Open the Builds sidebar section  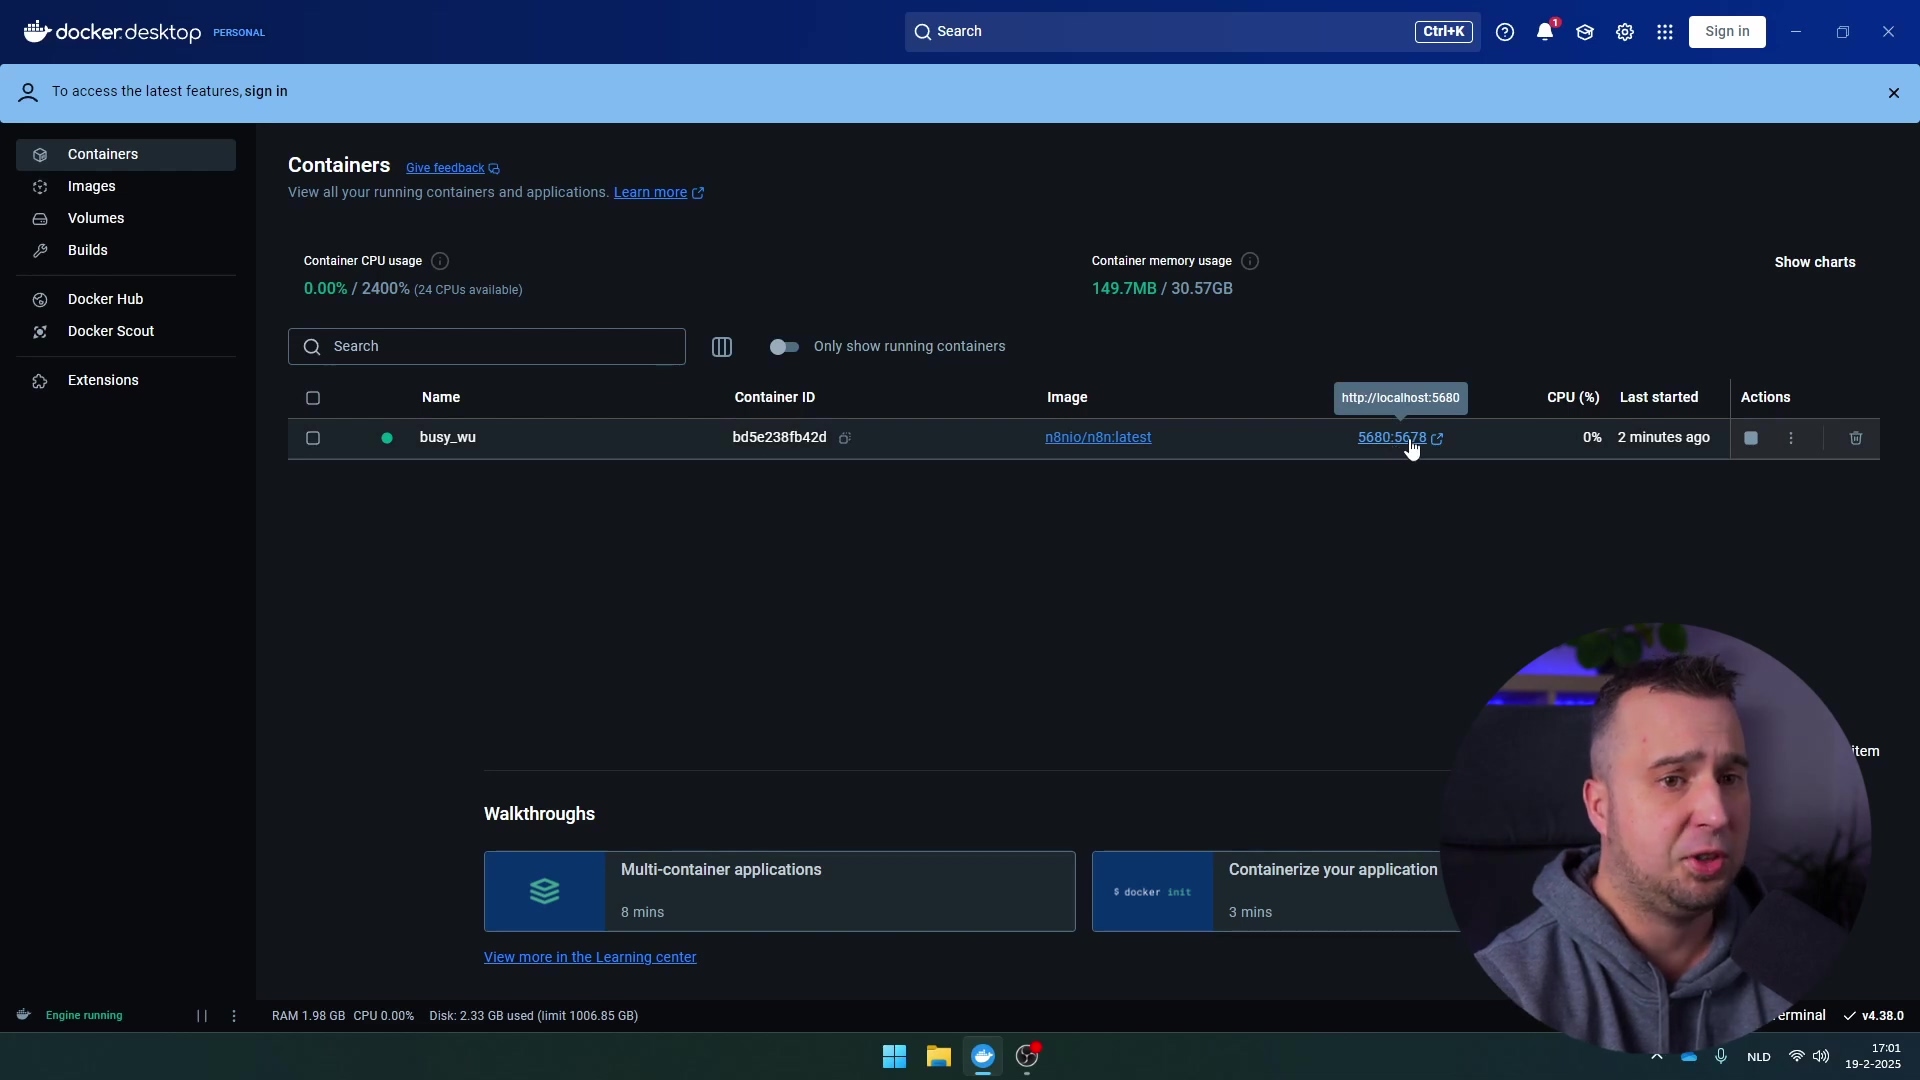pos(126,251)
